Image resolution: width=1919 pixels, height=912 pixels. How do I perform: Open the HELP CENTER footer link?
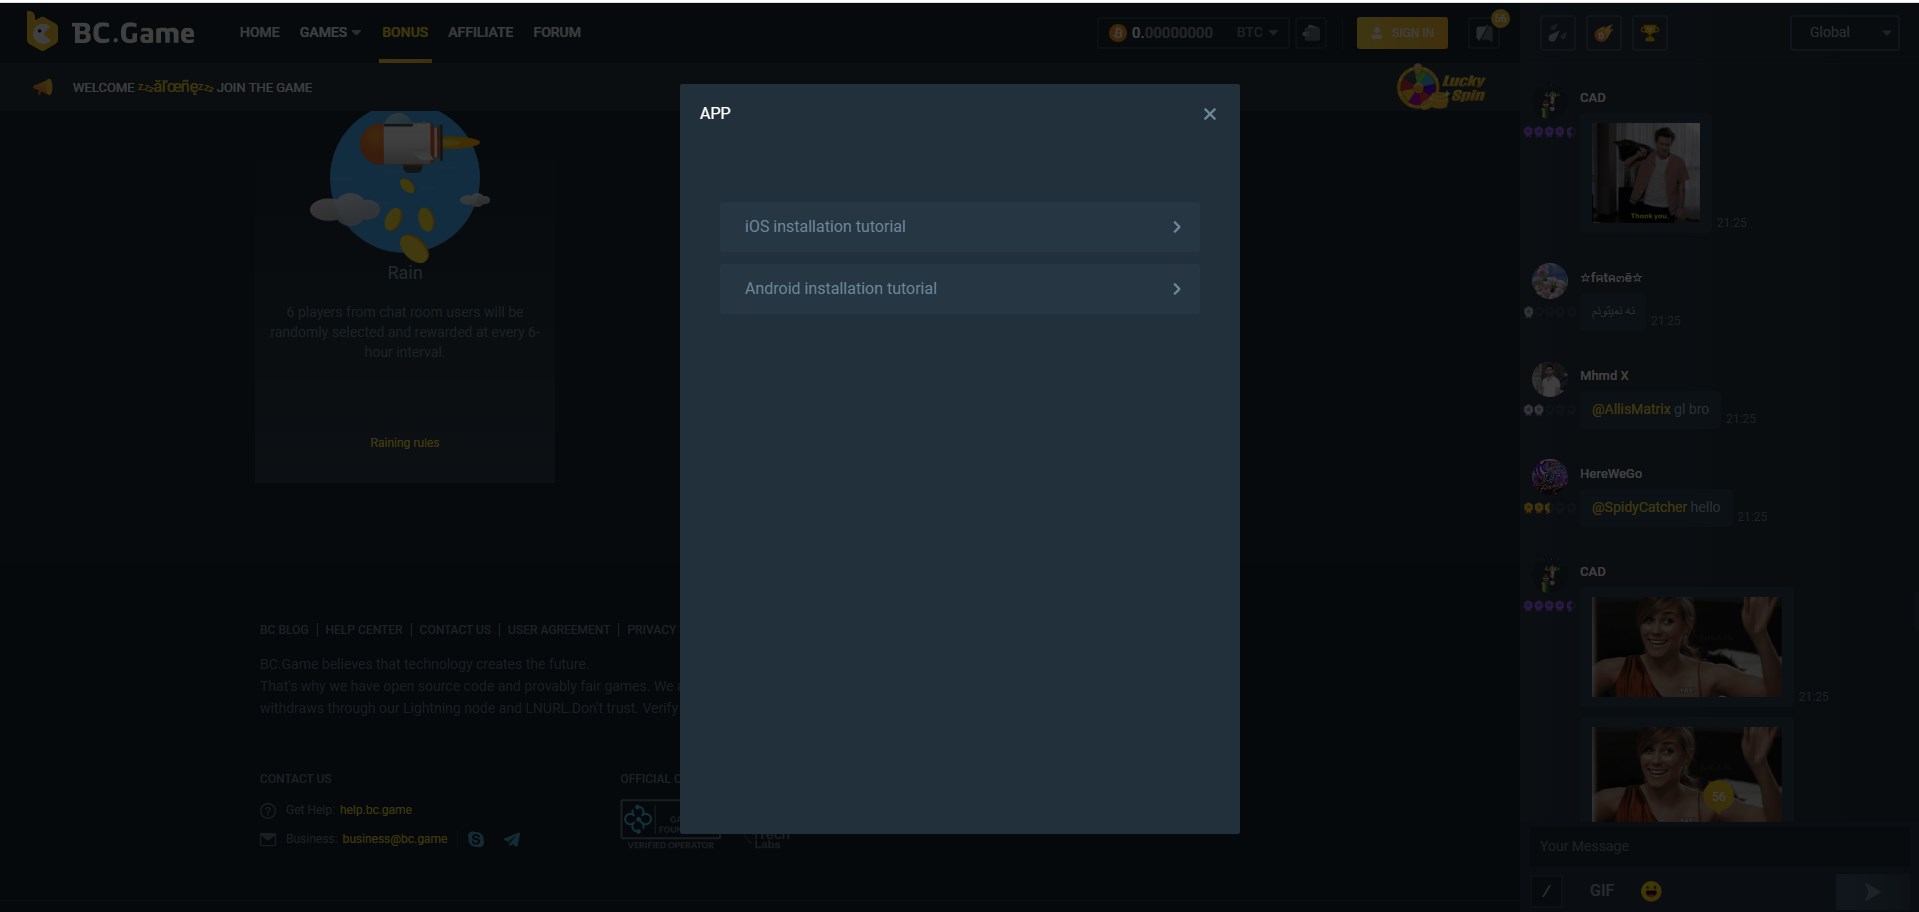pos(364,630)
